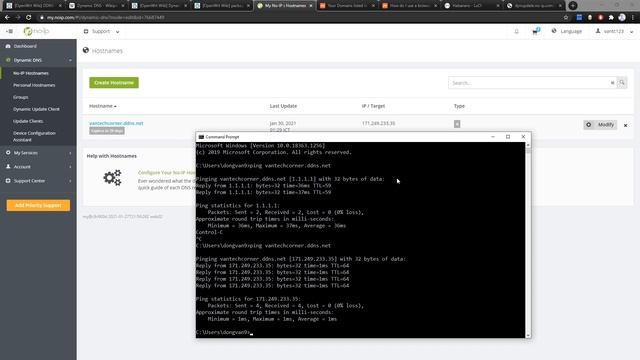Close the My No-IP Hostnames tab

click(311, 6)
